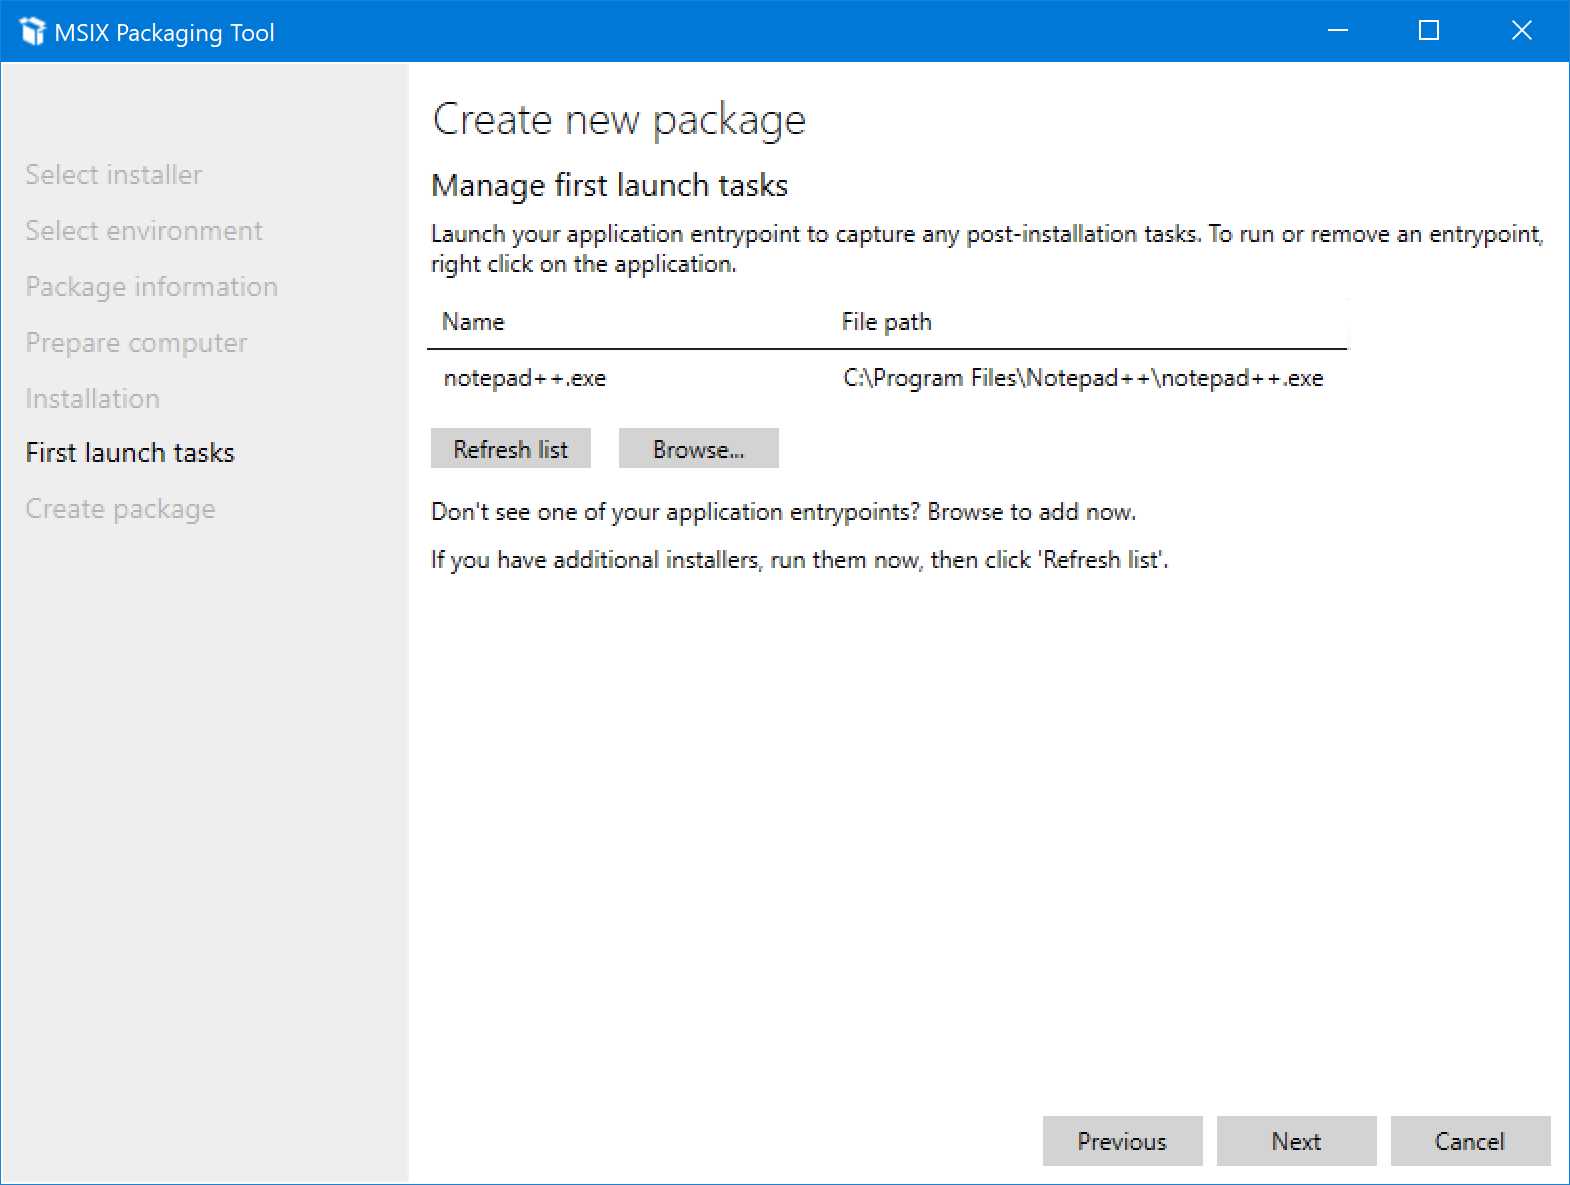Close the MSIX Packaging Tool window
The width and height of the screenshot is (1570, 1185).
(x=1521, y=31)
